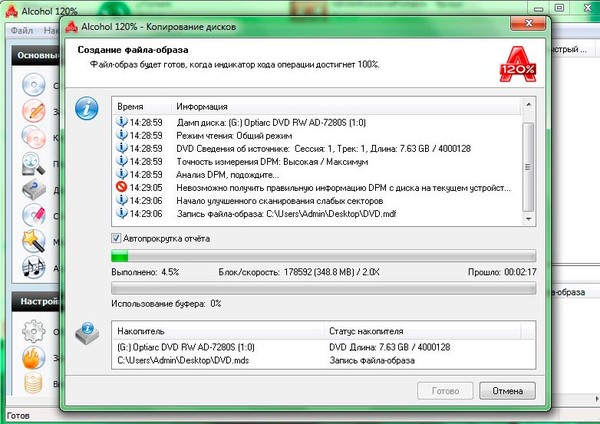This screenshot has width=600, height=424.
Task: Click the buffer usage progress bar
Action: pos(323,288)
